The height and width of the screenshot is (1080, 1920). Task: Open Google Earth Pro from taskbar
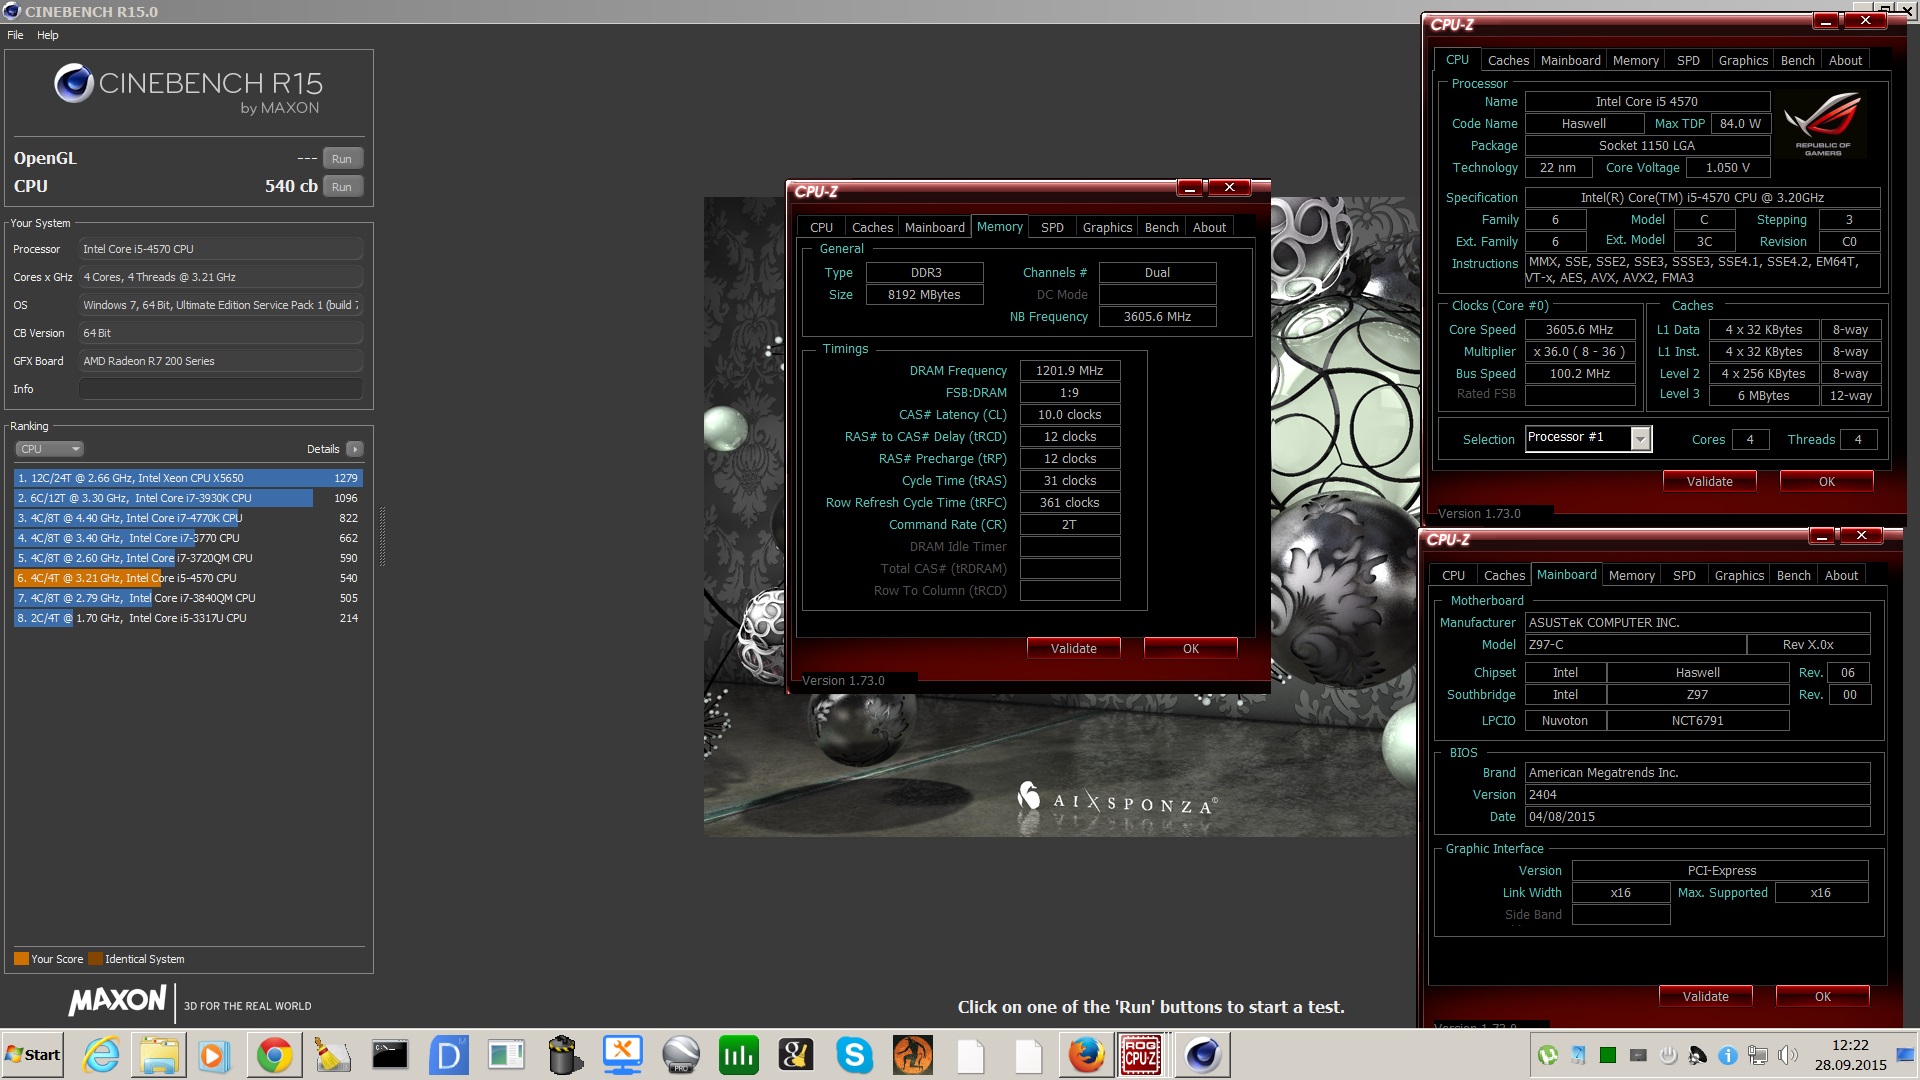point(681,1055)
